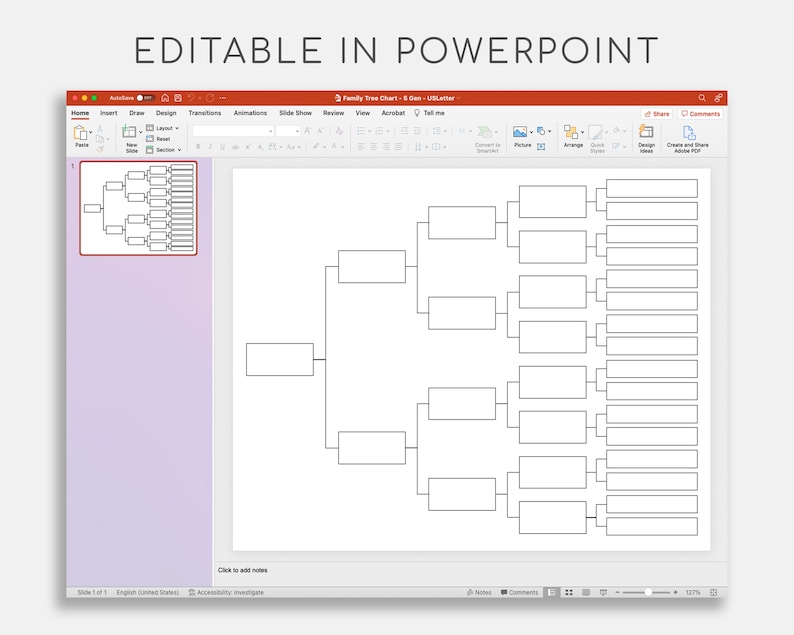
Task: Click the Center alignment icon
Action: click(374, 147)
